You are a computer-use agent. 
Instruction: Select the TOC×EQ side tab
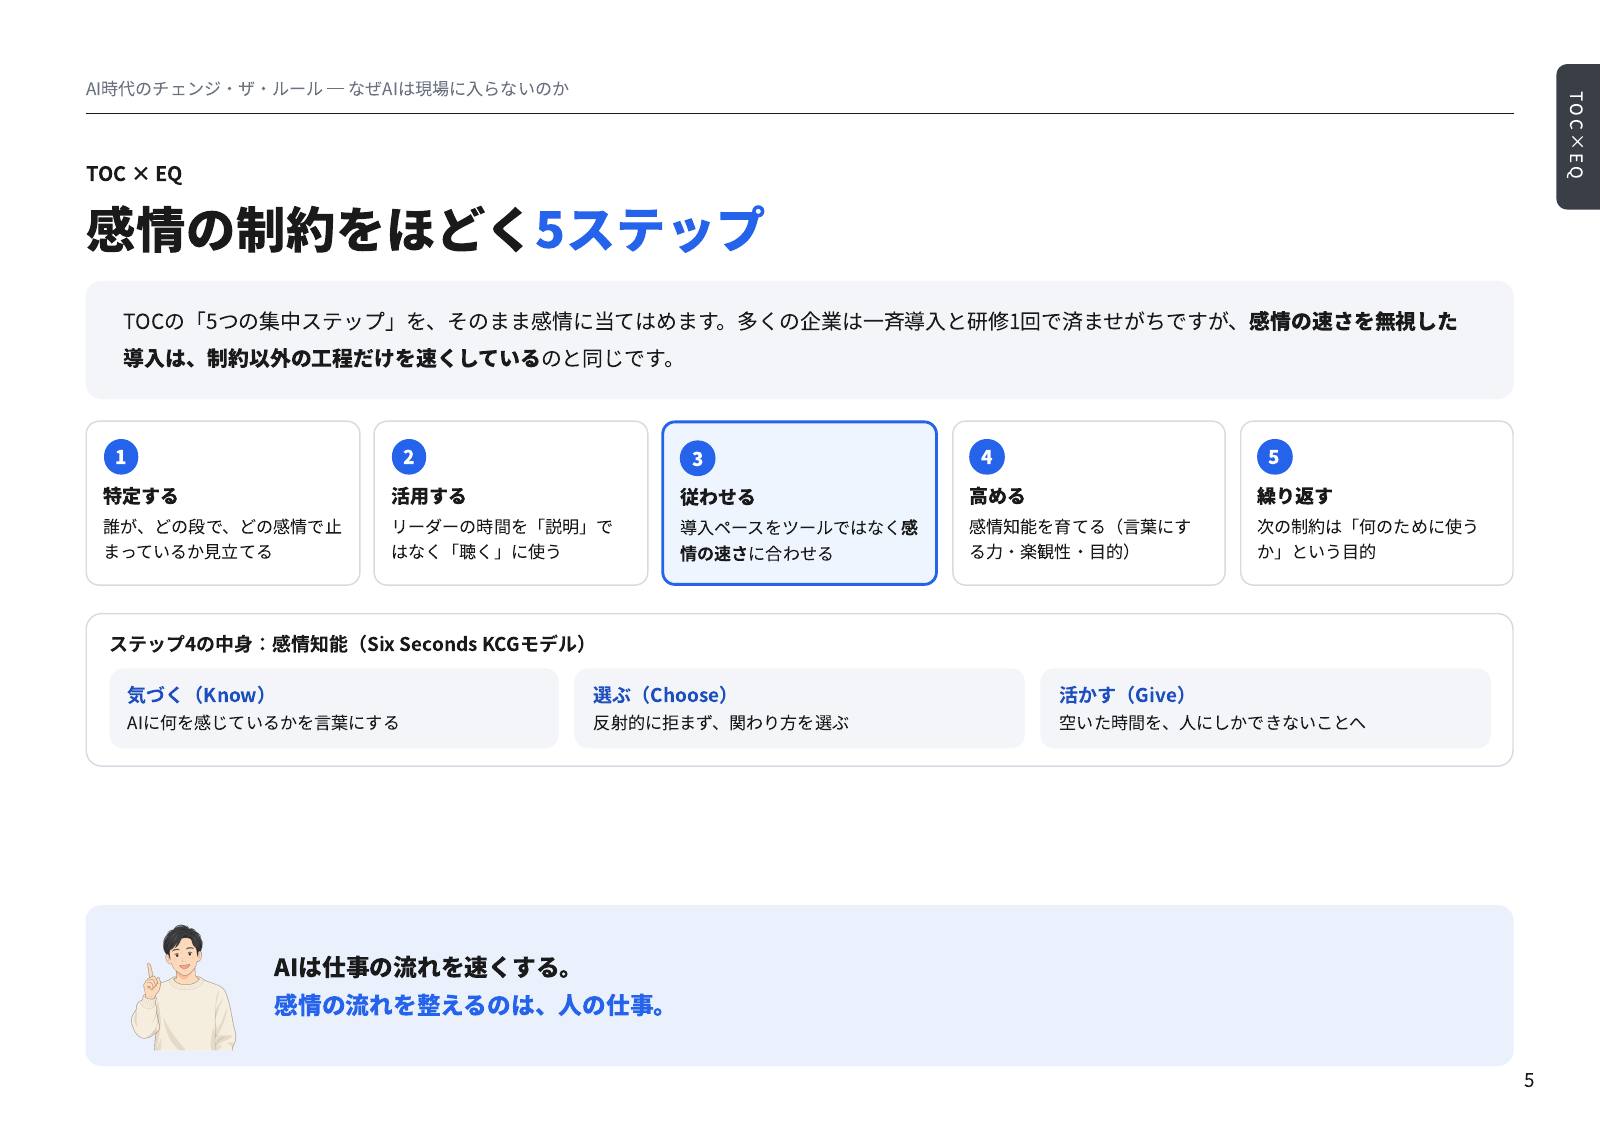[x=1577, y=136]
